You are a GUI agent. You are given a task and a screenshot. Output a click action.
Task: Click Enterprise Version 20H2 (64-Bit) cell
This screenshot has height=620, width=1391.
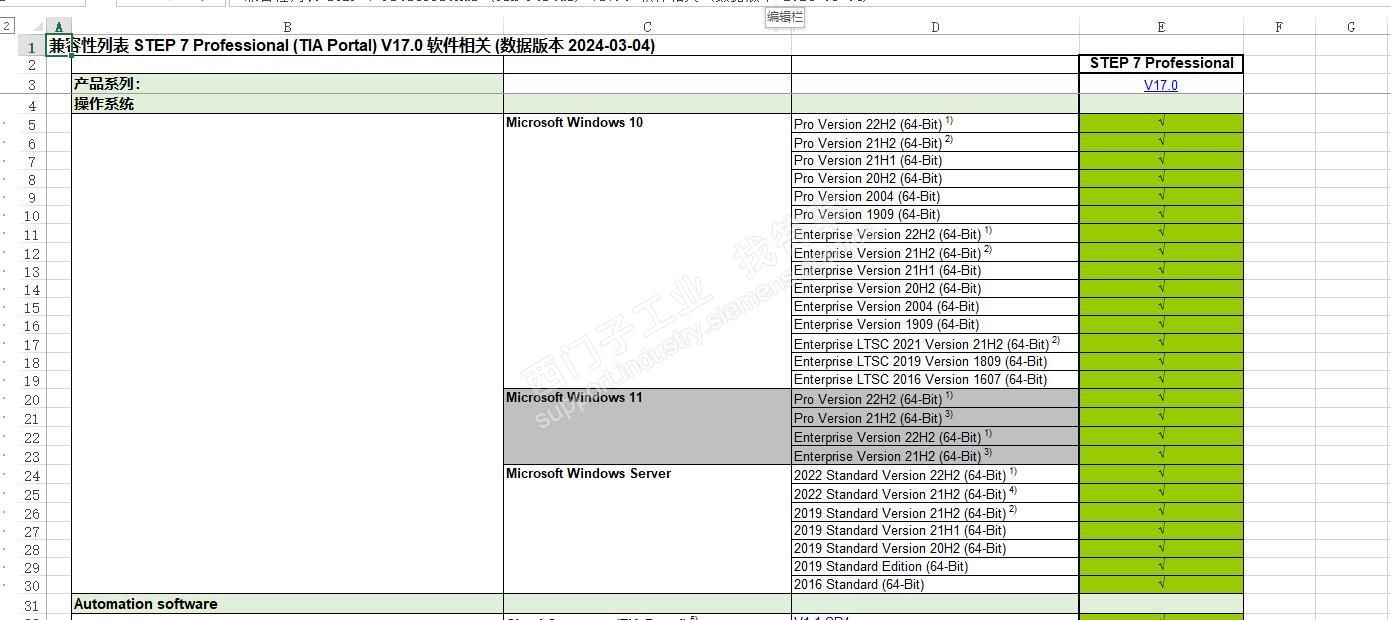(935, 289)
